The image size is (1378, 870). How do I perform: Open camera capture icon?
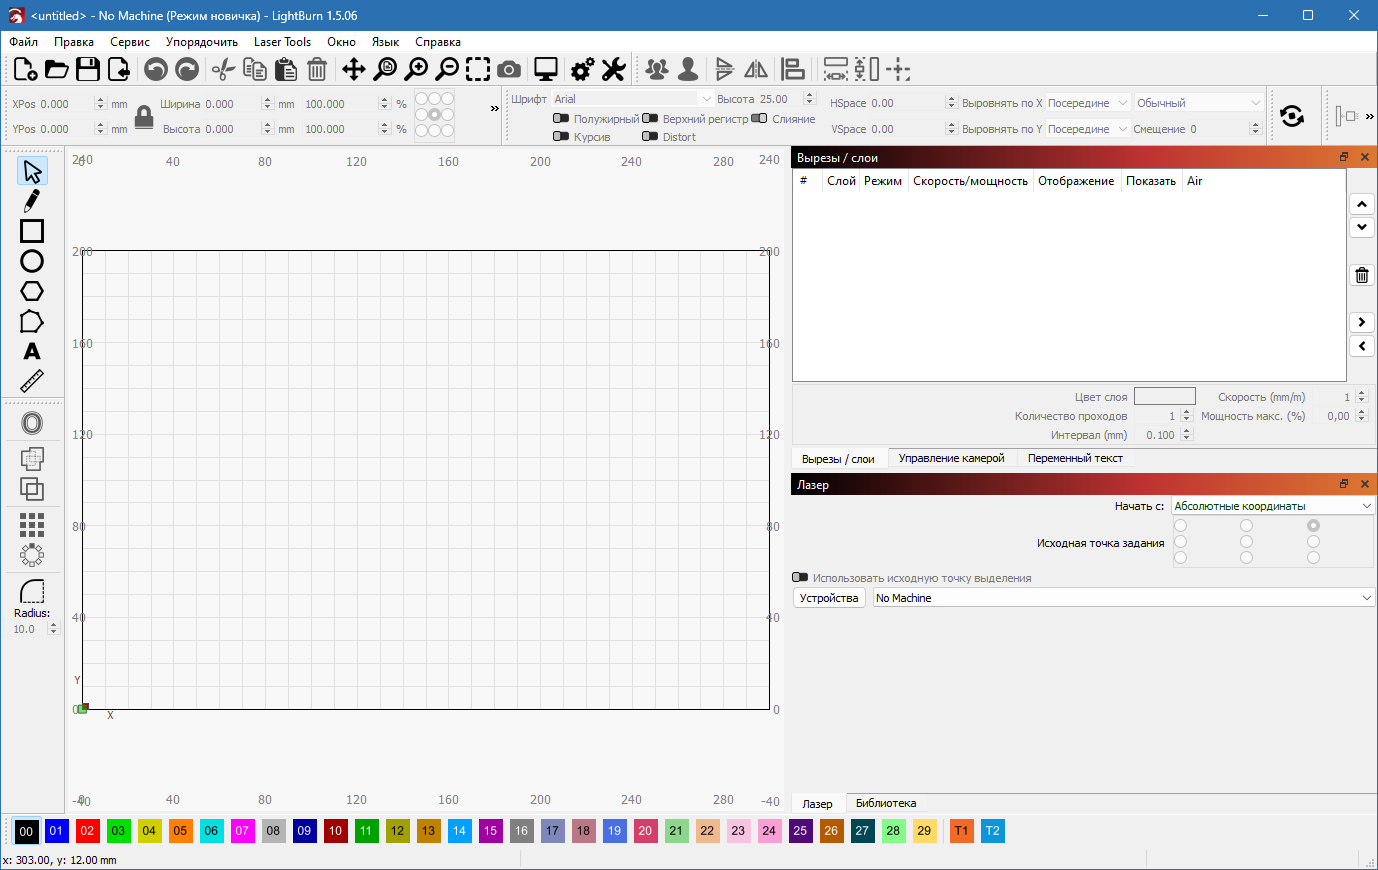pos(509,69)
